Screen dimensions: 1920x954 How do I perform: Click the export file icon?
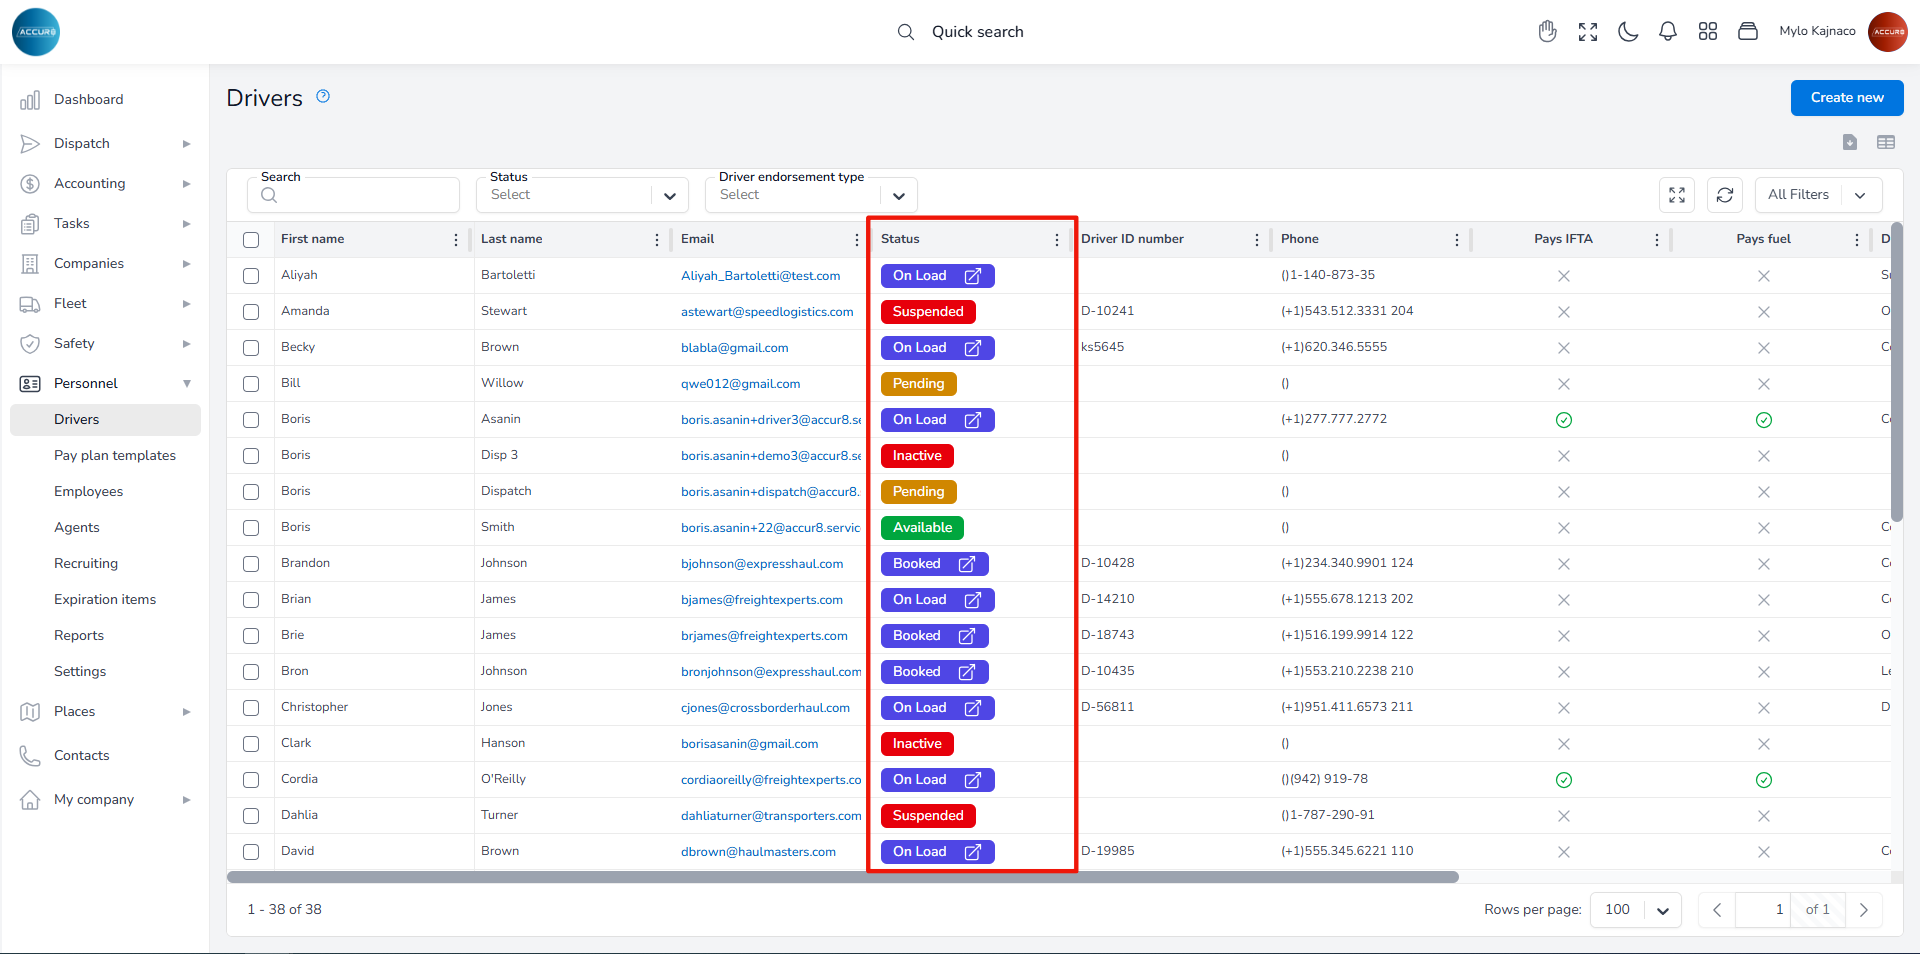point(1850,142)
